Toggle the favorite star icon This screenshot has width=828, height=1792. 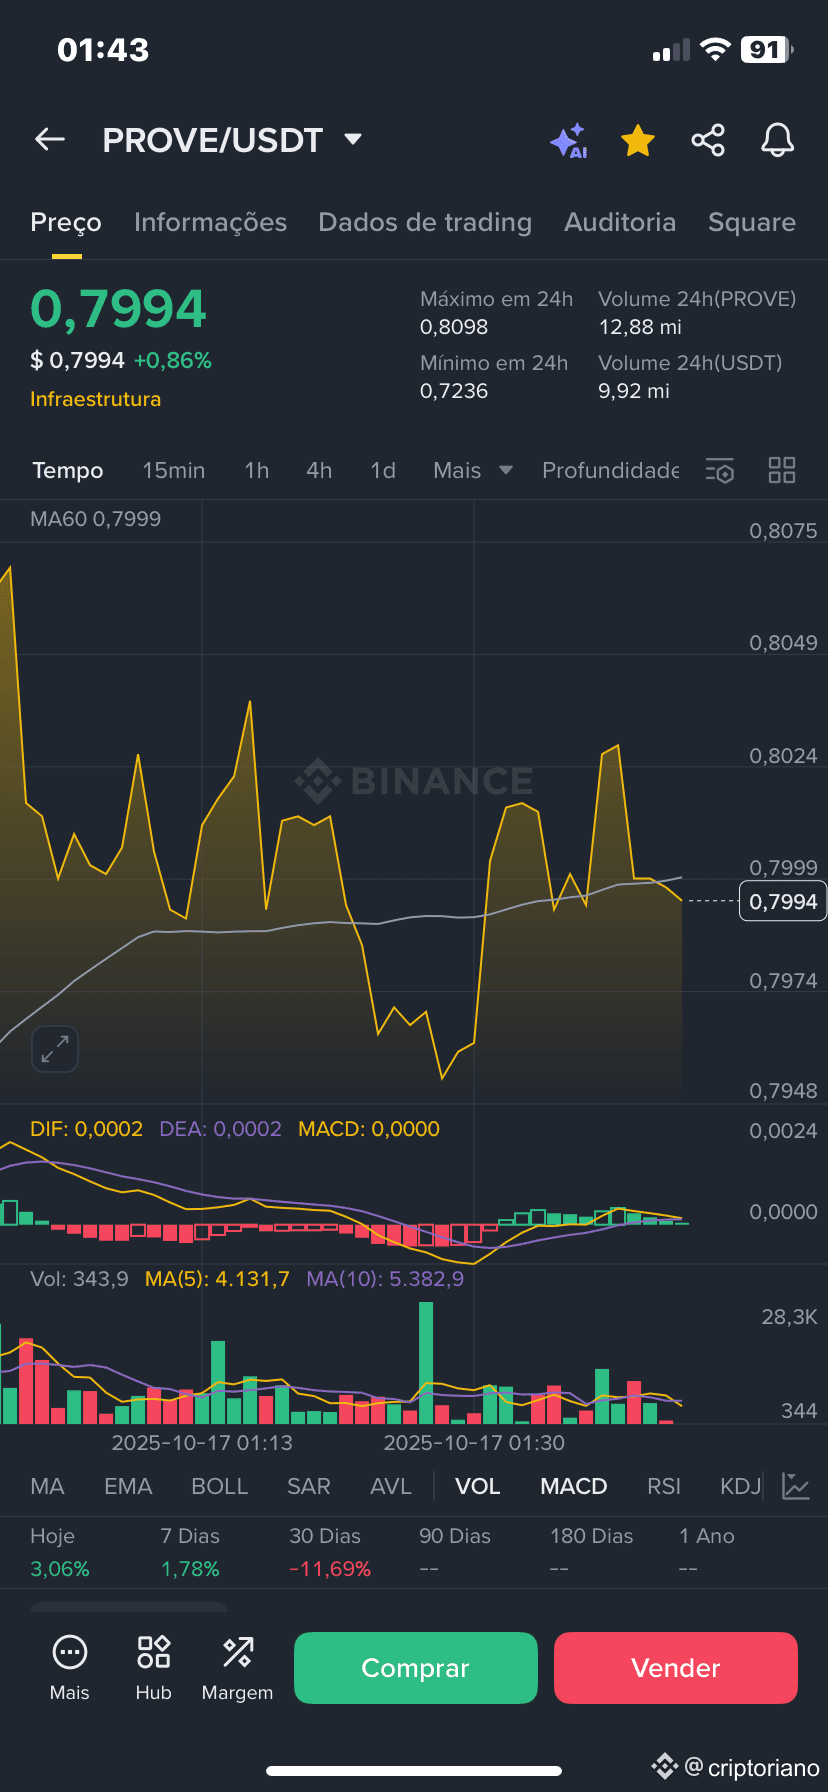638,141
